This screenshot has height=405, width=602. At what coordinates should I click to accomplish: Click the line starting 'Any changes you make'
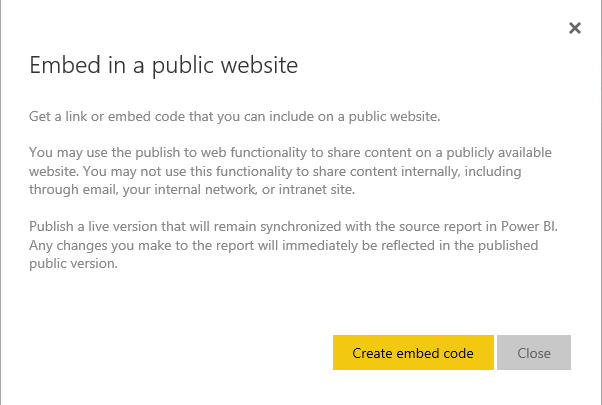click(x=284, y=245)
